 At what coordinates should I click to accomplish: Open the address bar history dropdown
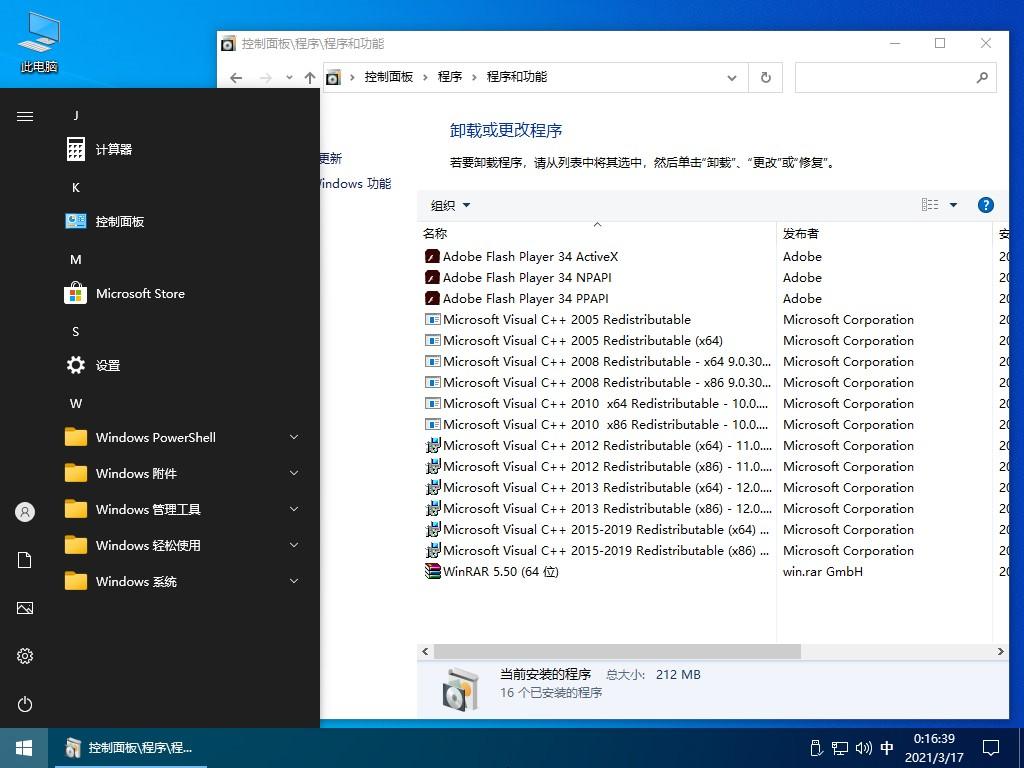tap(732, 78)
